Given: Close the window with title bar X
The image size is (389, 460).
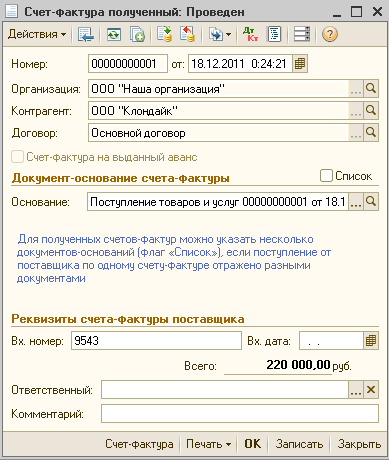Looking at the screenshot, I should (377, 12).
